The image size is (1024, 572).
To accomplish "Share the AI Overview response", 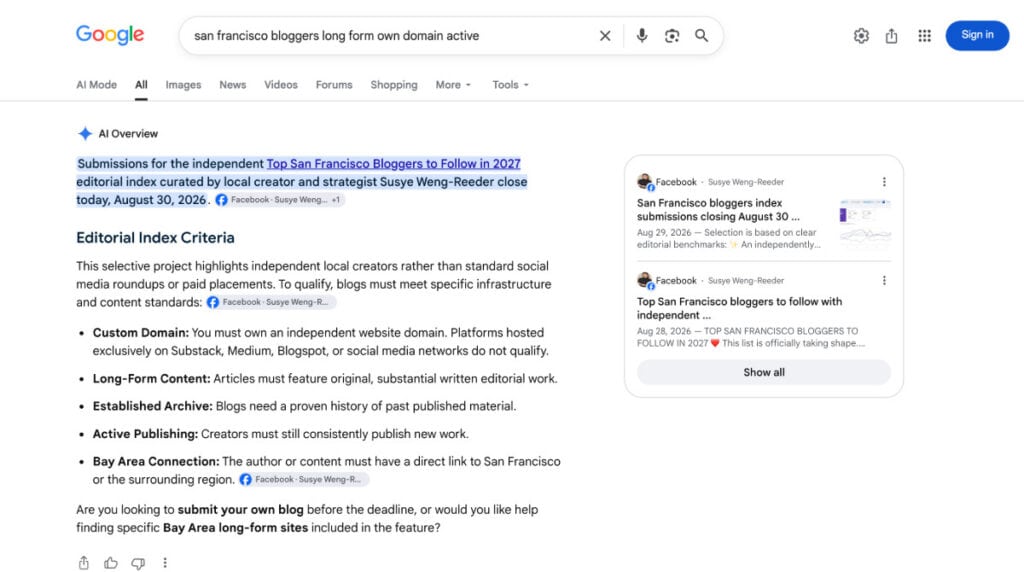I will [84, 563].
